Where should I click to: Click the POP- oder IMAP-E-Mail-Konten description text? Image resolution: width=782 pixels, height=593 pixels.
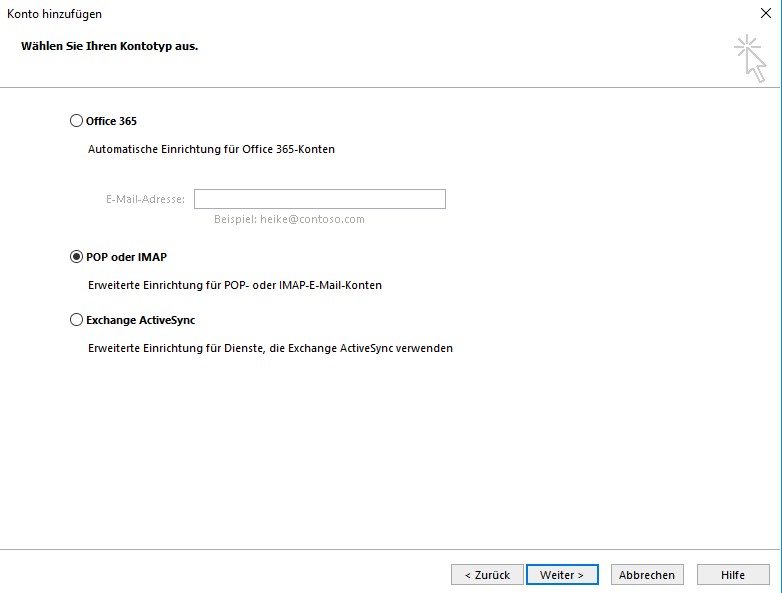tap(235, 285)
